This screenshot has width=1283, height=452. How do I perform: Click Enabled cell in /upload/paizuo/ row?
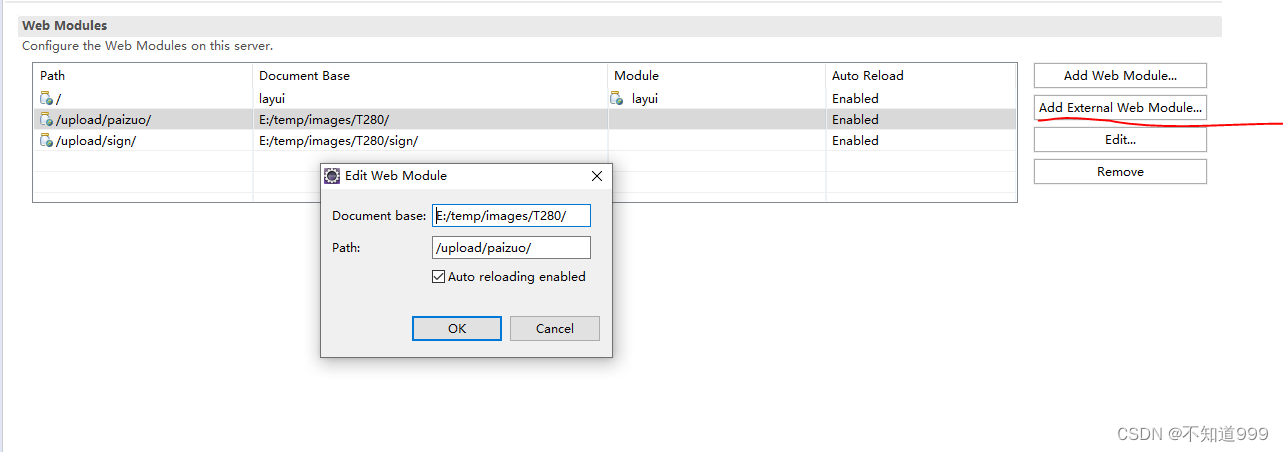[855, 120]
